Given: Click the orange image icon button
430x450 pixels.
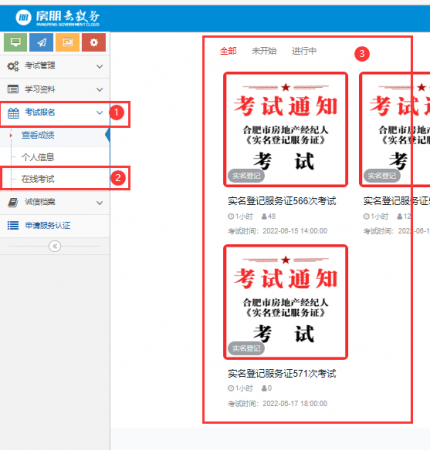Looking at the screenshot, I should (x=68, y=42).
